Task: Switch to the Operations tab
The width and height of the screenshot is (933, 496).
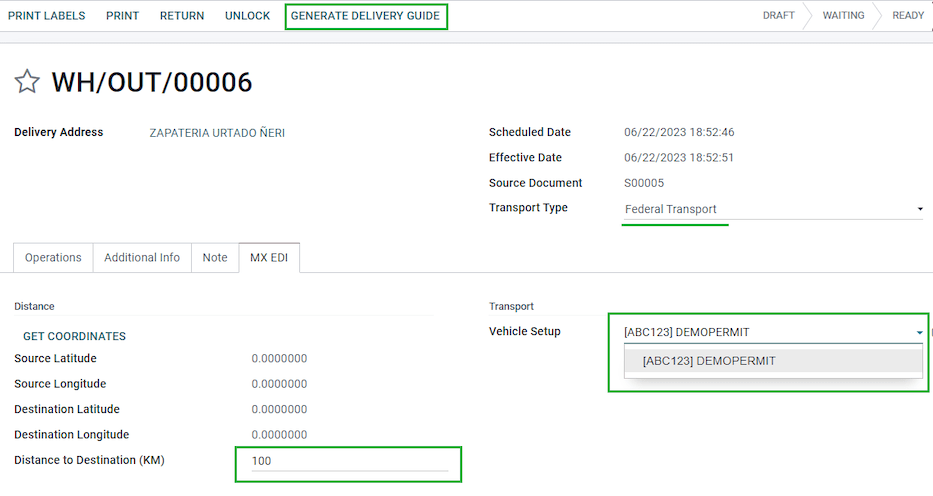Action: [53, 257]
